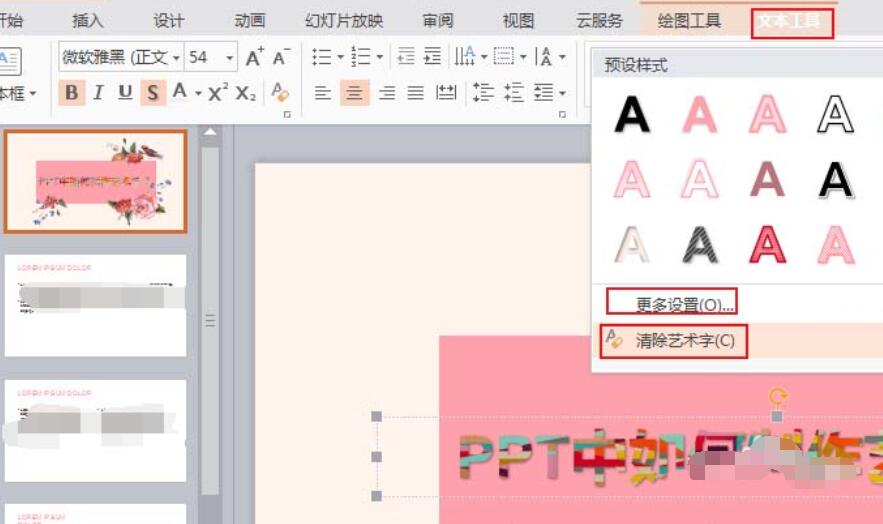This screenshot has height=524, width=883.
Task: Select the first slide thumbnail with flowers
Action: (x=96, y=181)
